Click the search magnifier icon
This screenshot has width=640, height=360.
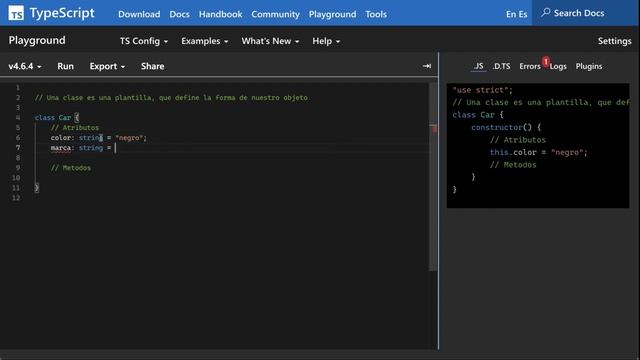click(546, 13)
